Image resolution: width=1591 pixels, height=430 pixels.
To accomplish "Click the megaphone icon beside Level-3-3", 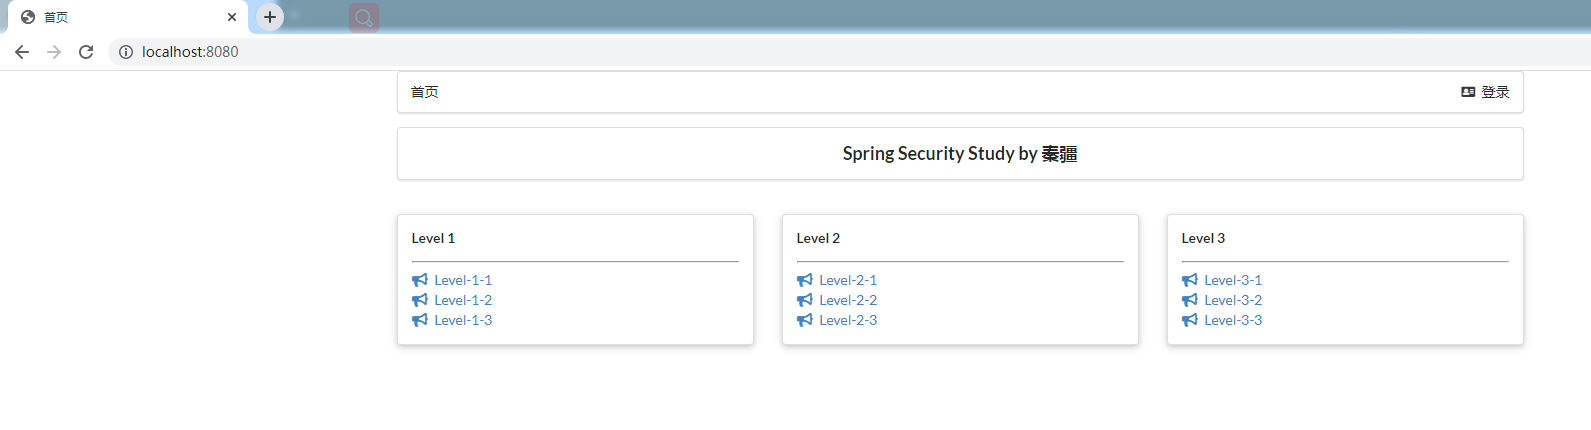I will [x=1190, y=320].
